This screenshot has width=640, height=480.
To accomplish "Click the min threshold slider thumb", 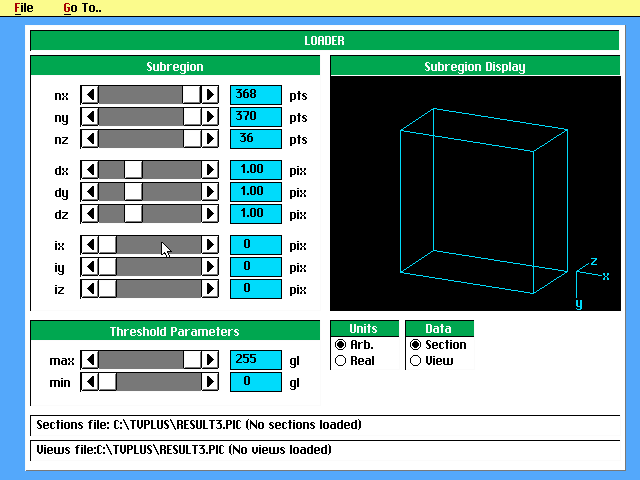I will point(108,382).
